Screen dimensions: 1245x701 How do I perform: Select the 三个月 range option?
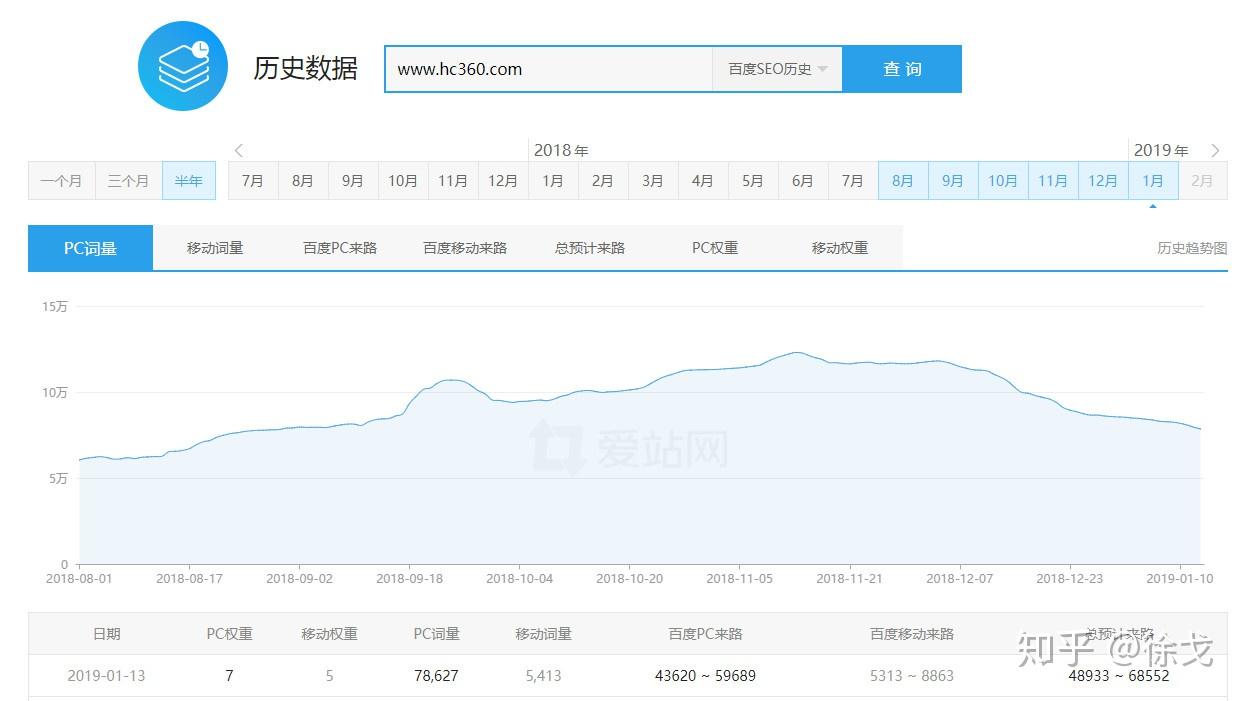tap(129, 181)
